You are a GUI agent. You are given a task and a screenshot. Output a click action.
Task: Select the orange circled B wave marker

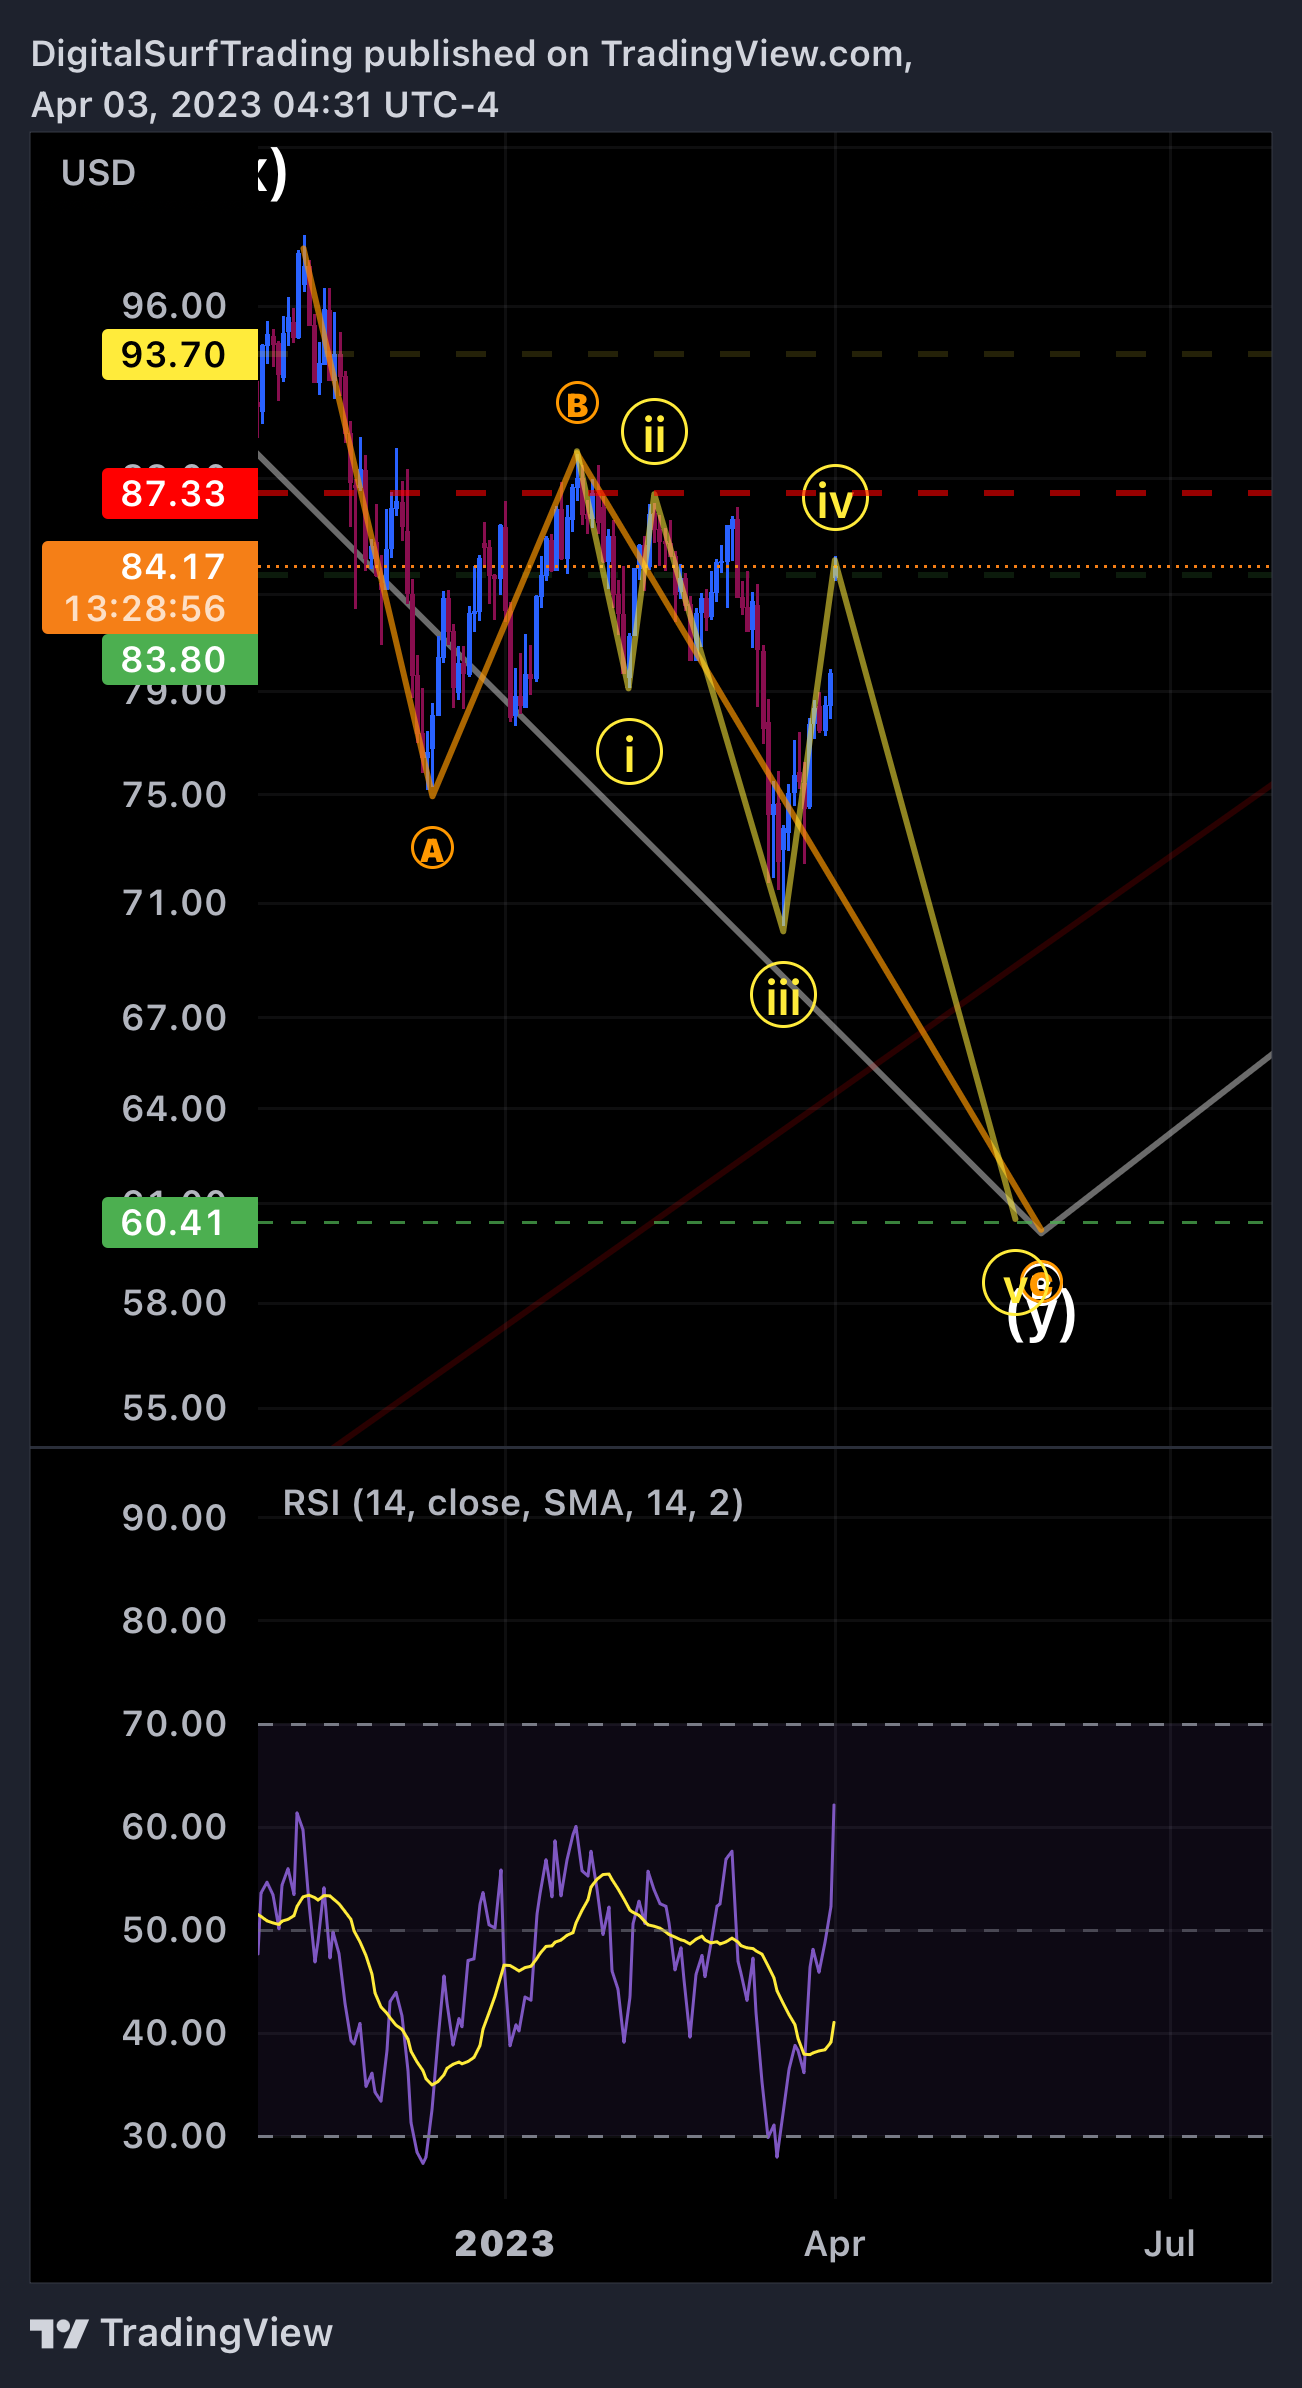(577, 404)
